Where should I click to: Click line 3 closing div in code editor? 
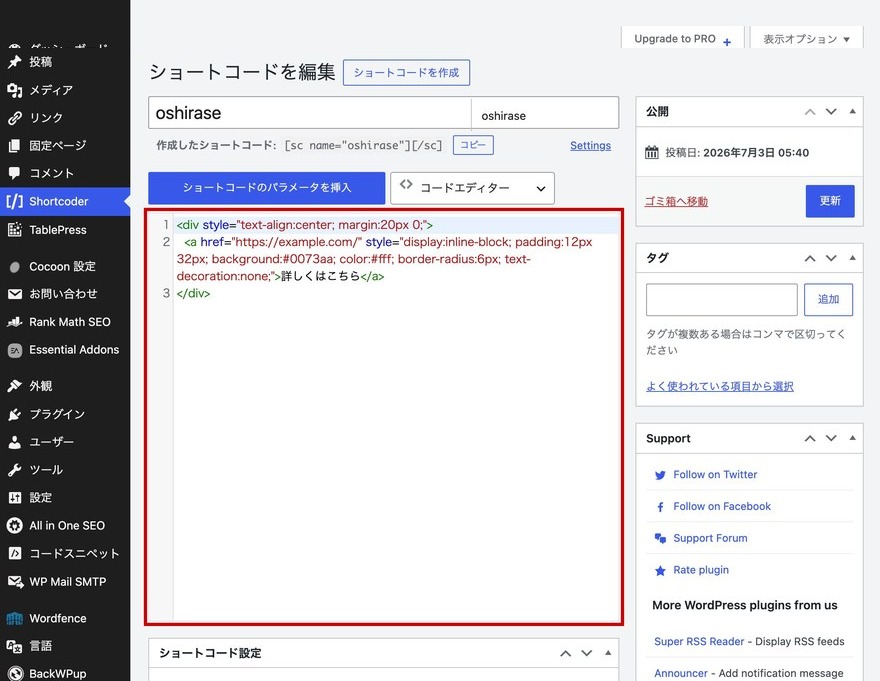point(193,293)
